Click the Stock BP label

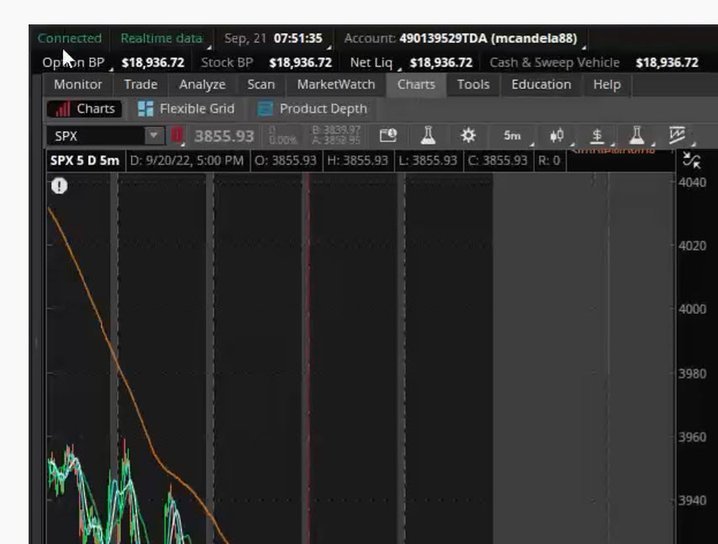pos(227,63)
